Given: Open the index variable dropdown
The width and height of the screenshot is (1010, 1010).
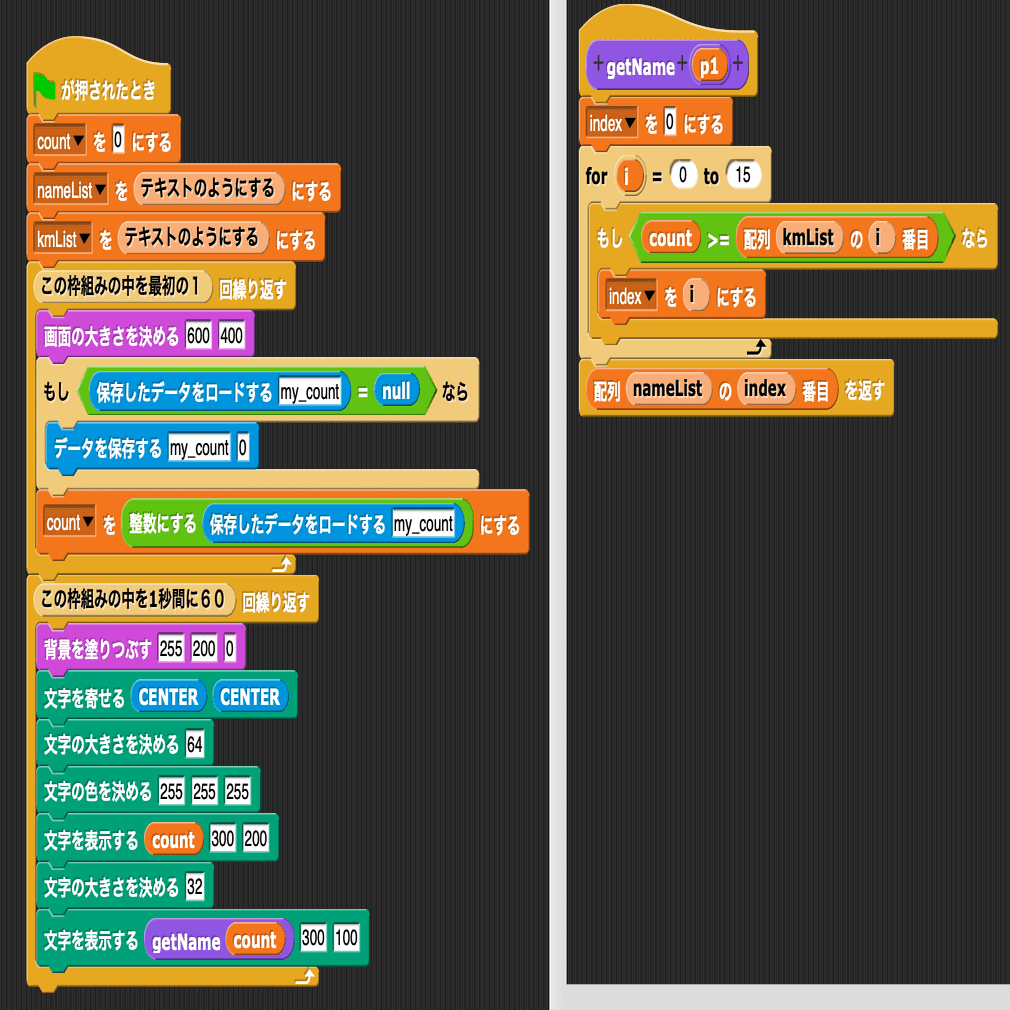Looking at the screenshot, I should [612, 121].
